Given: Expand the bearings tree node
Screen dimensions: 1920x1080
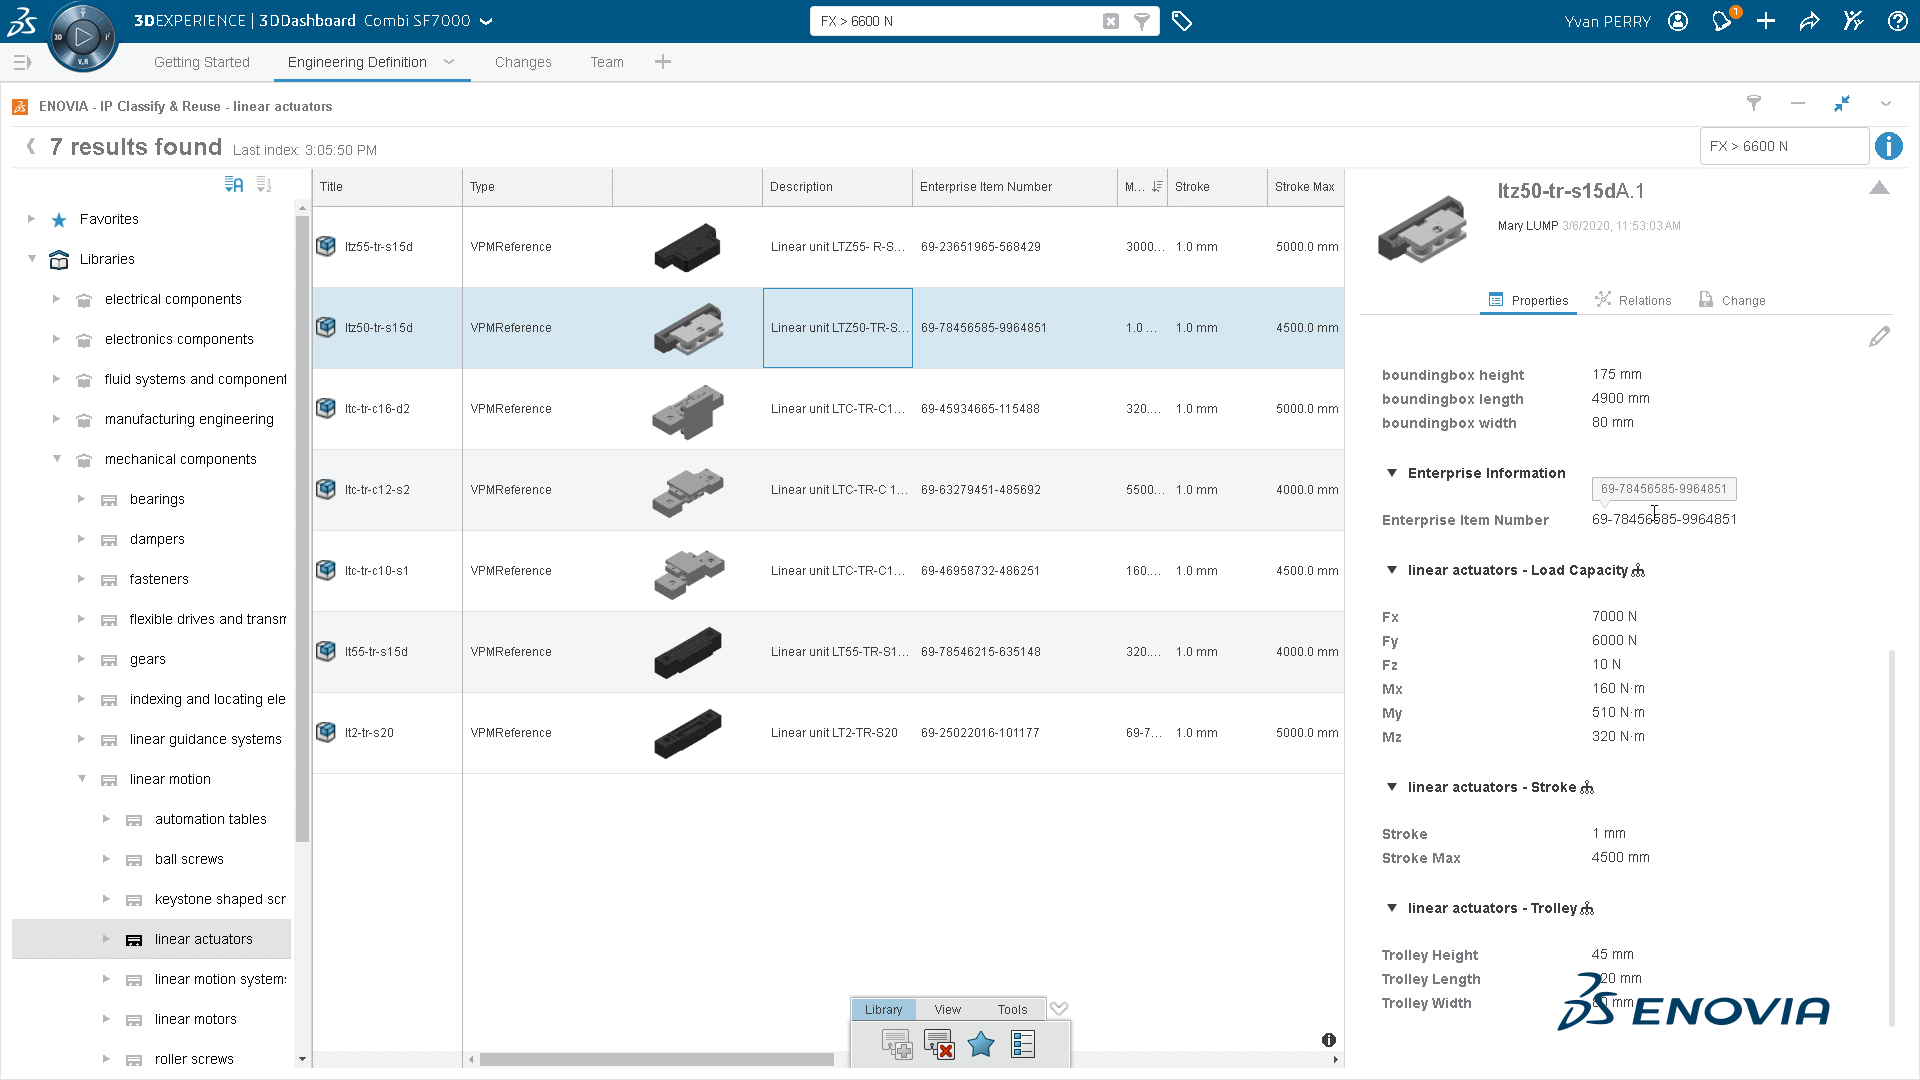Looking at the screenshot, I should click(82, 499).
